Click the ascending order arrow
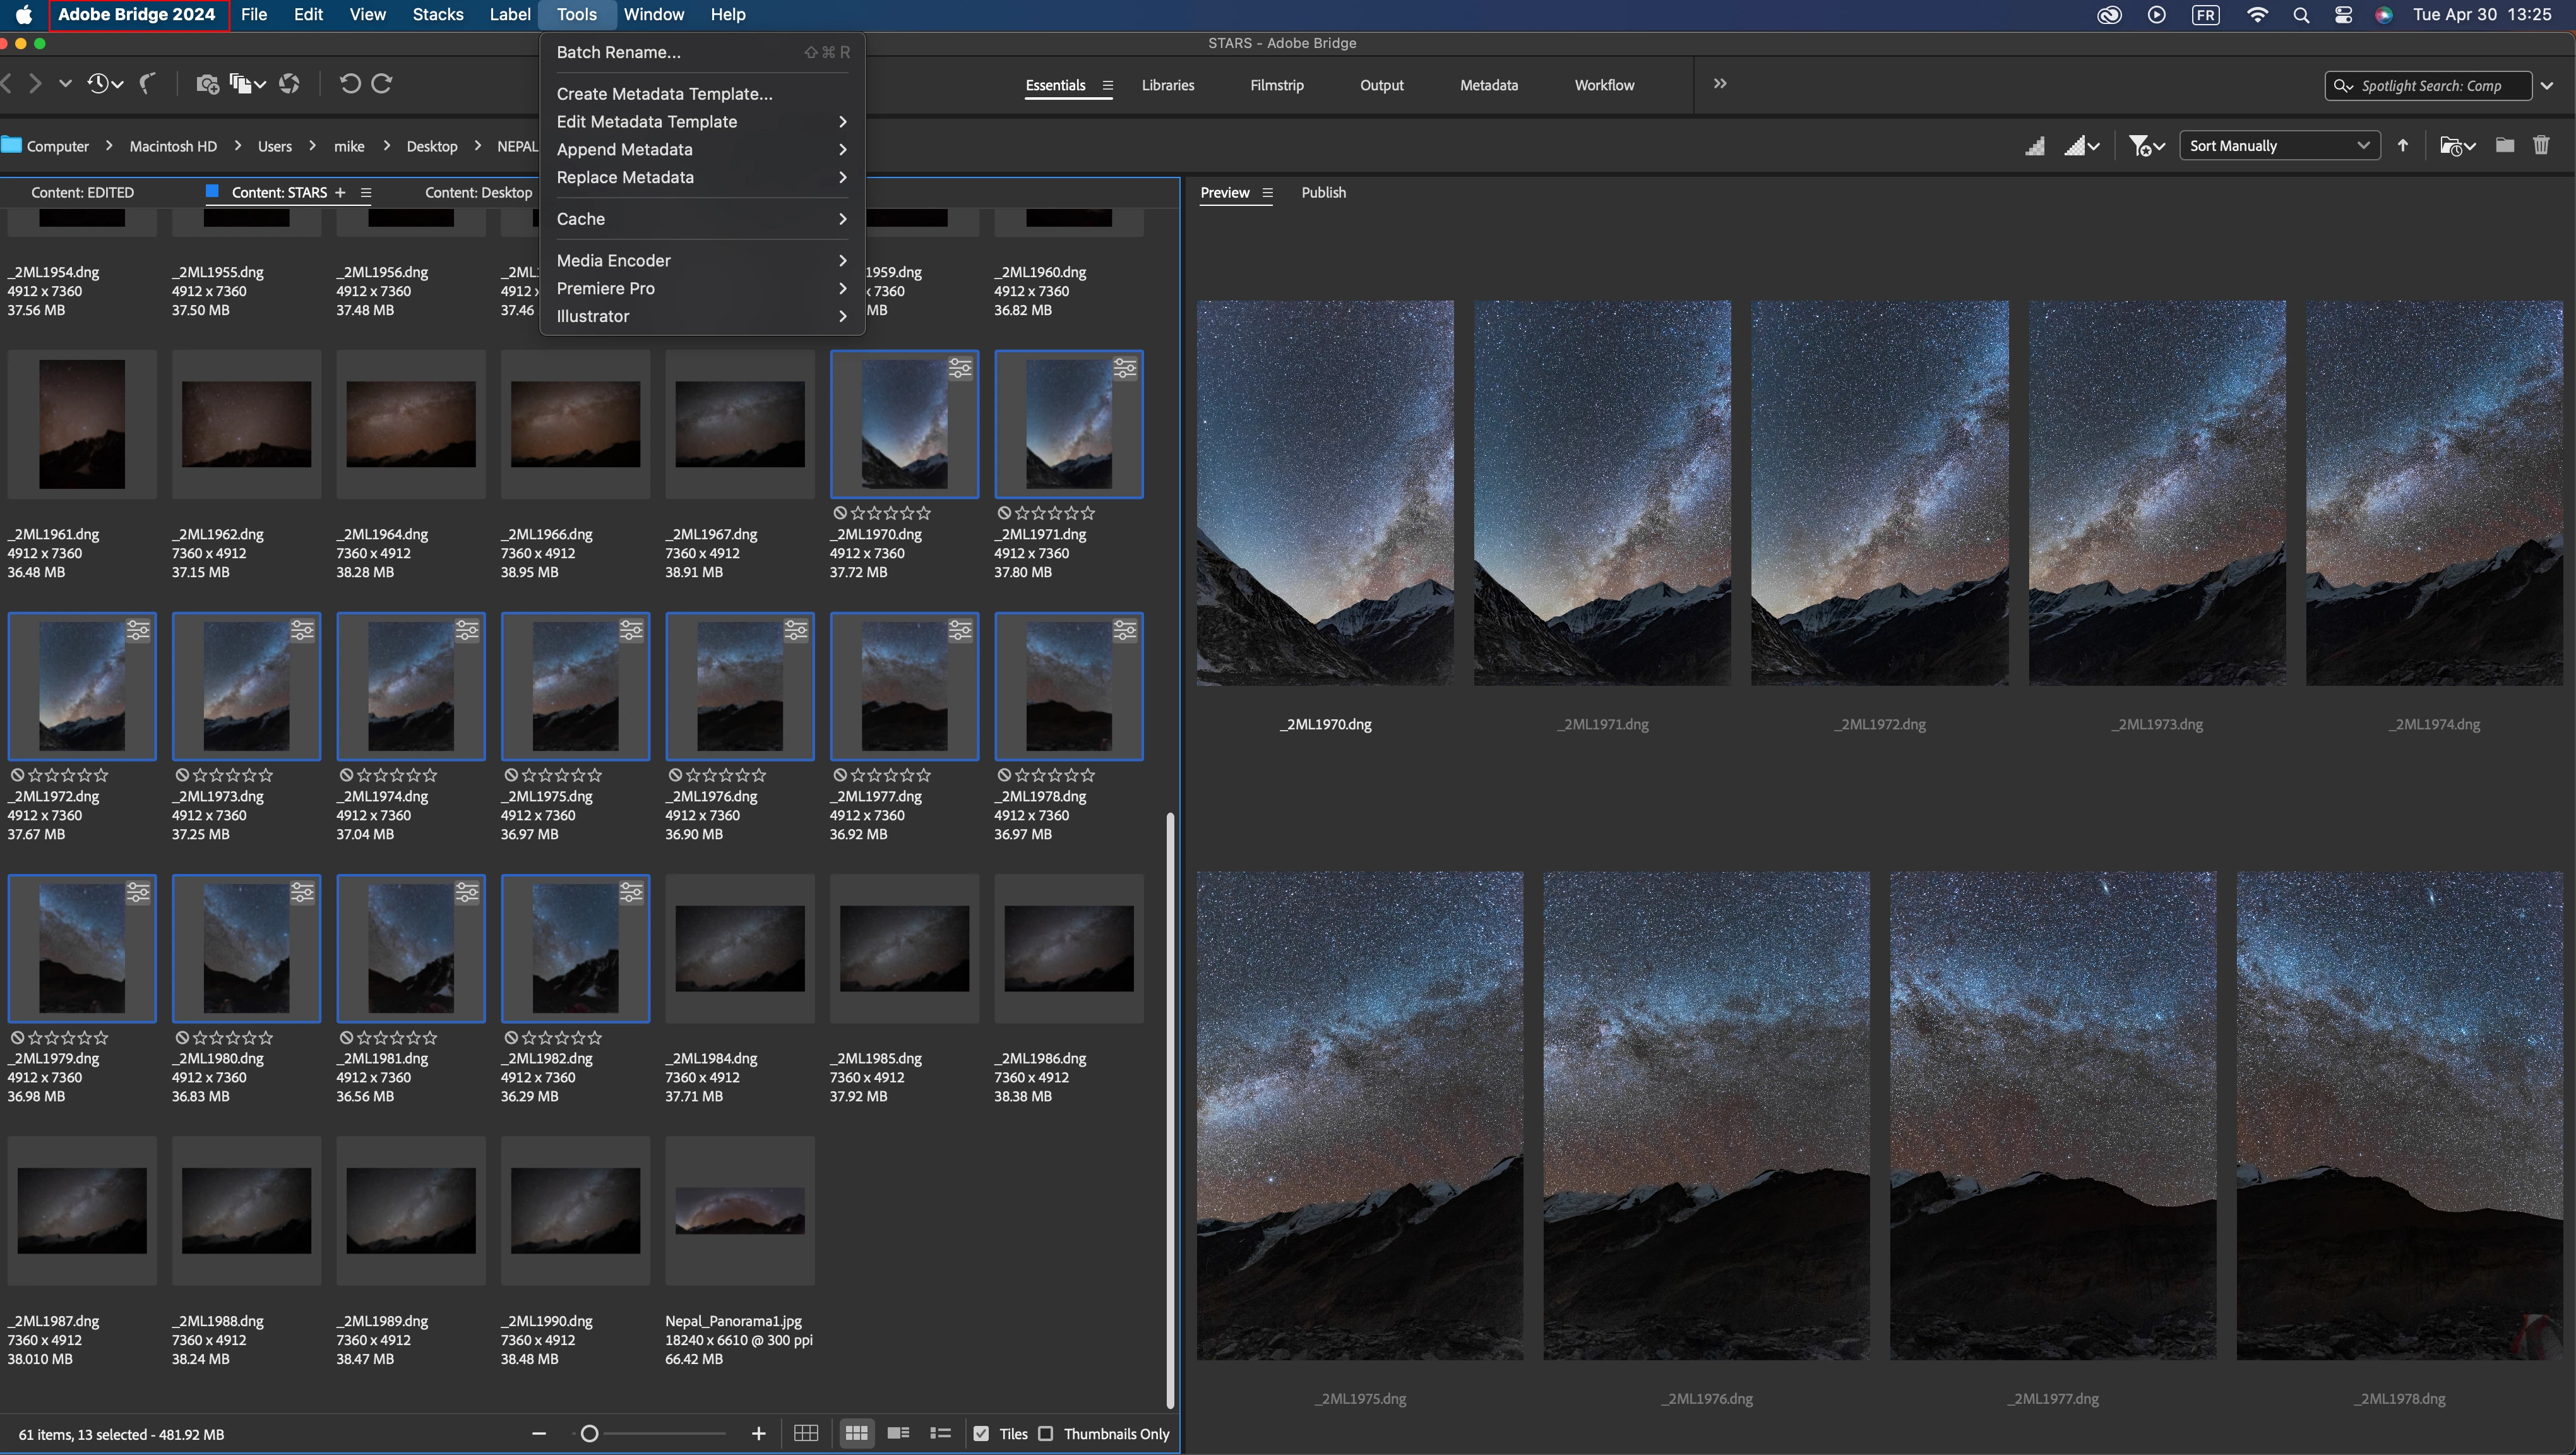This screenshot has width=2576, height=1455. coord(2403,146)
